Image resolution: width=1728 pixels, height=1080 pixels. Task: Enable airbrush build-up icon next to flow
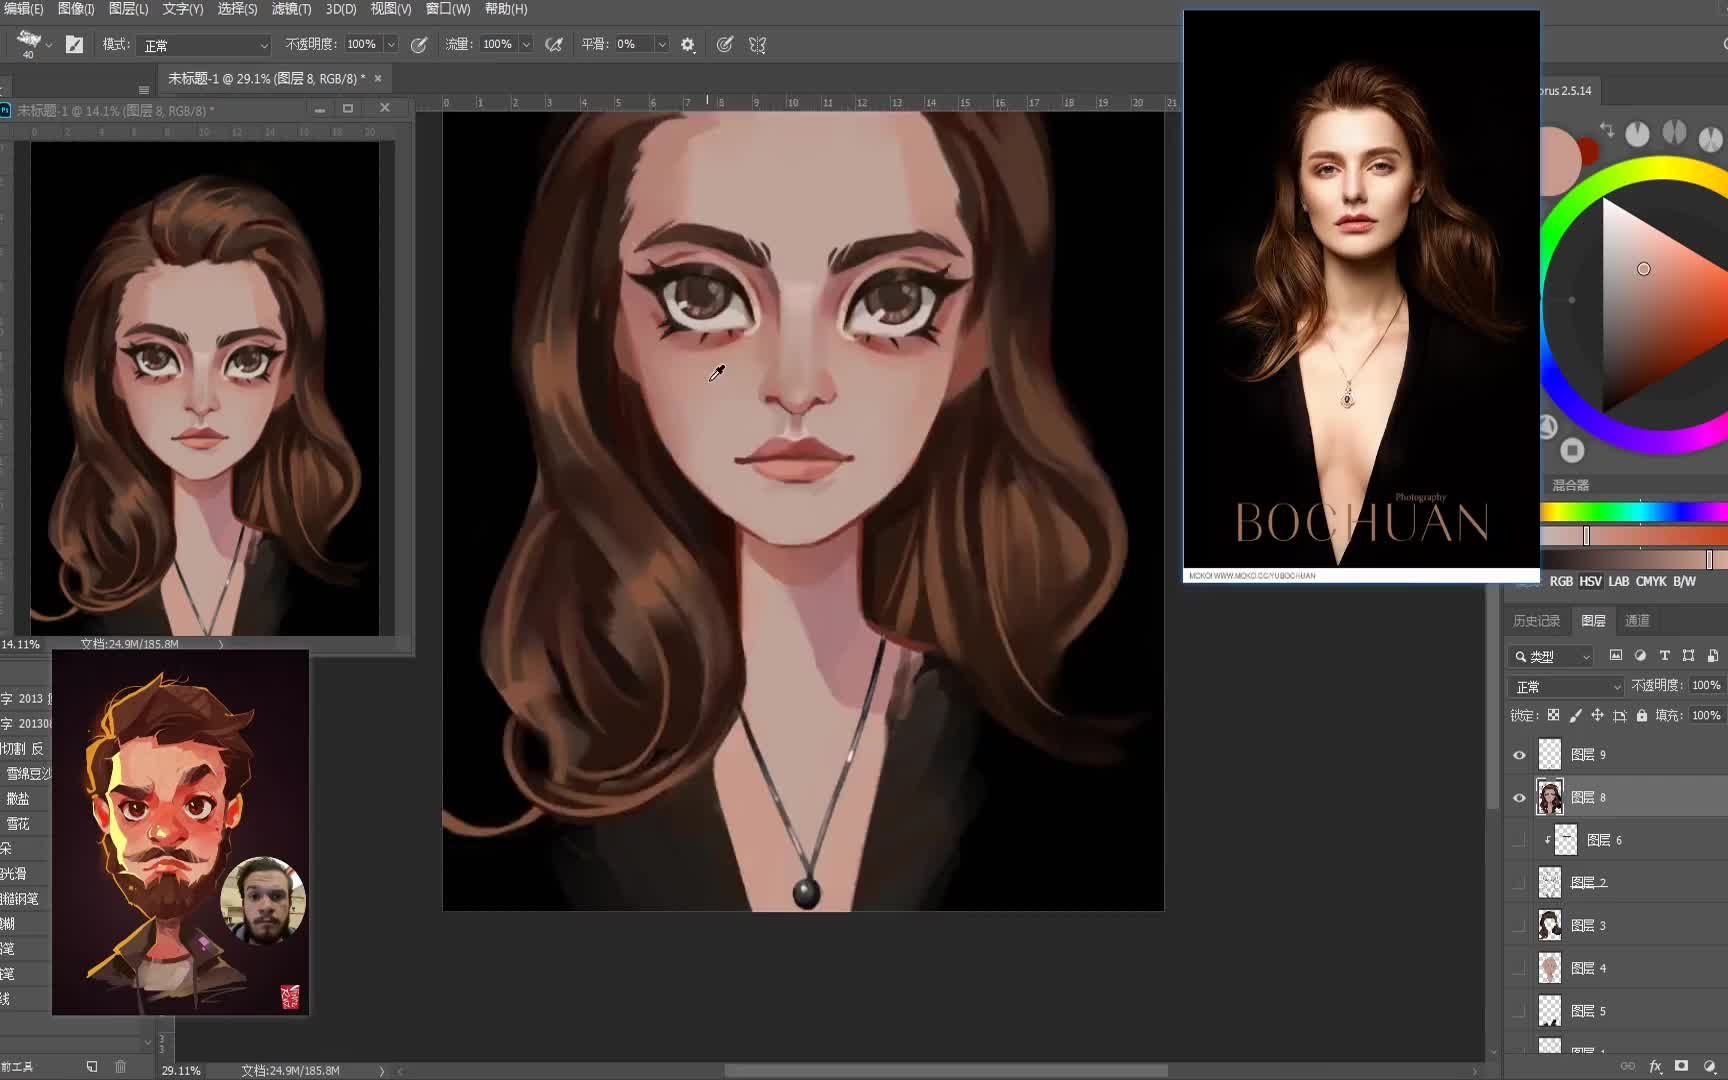click(553, 44)
